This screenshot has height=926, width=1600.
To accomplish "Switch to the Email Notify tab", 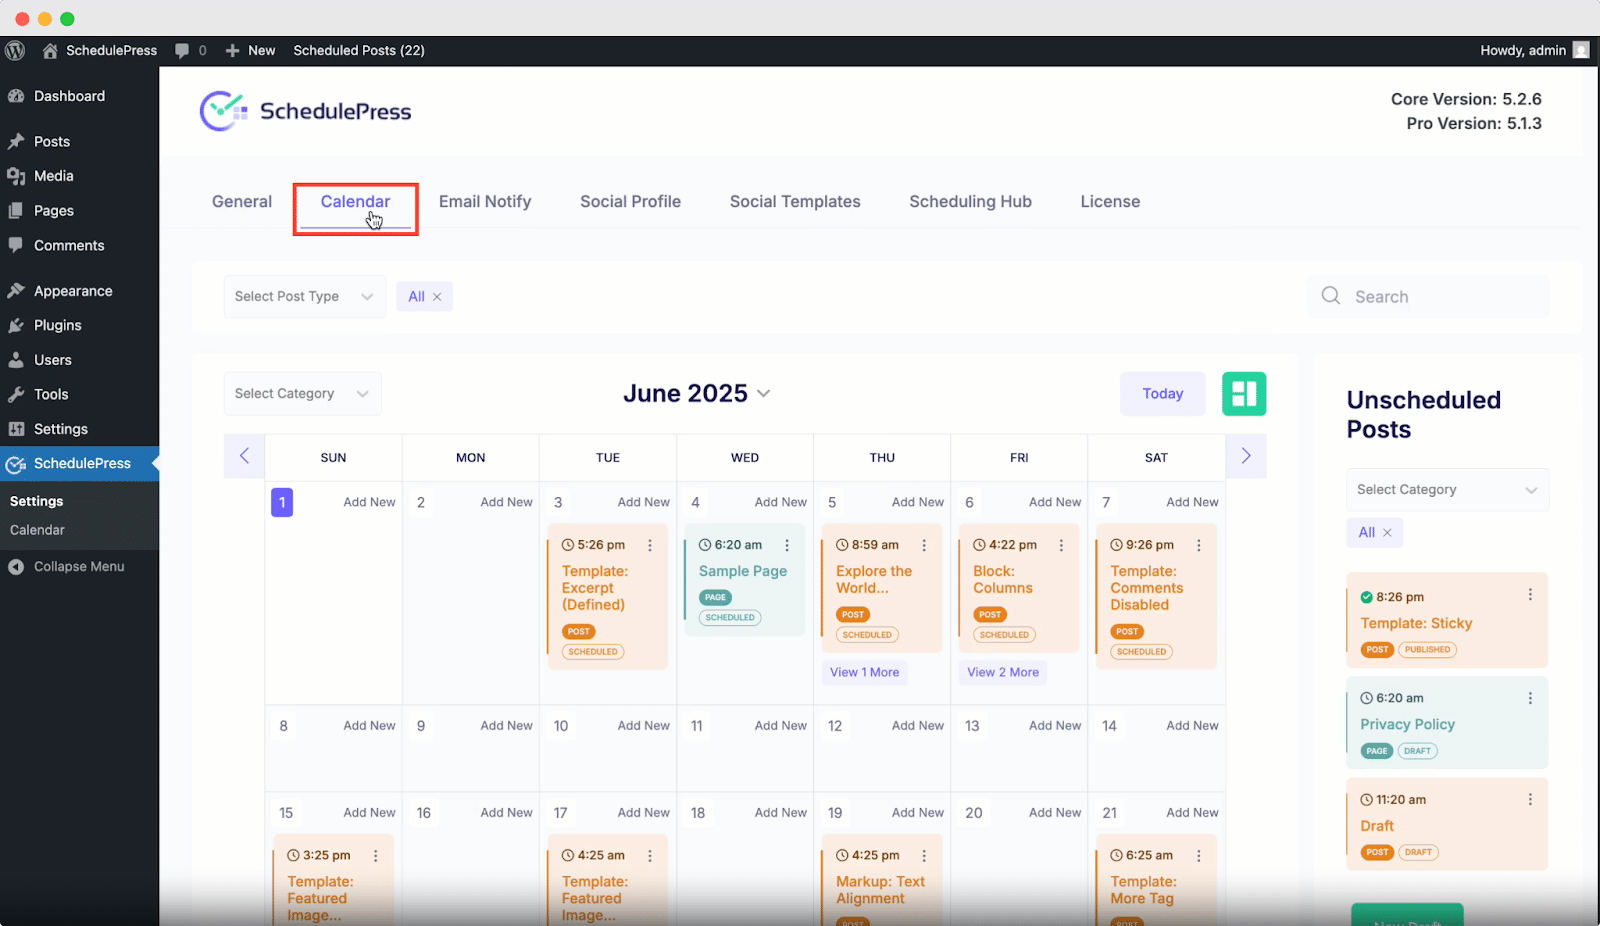I will pyautogui.click(x=485, y=201).
